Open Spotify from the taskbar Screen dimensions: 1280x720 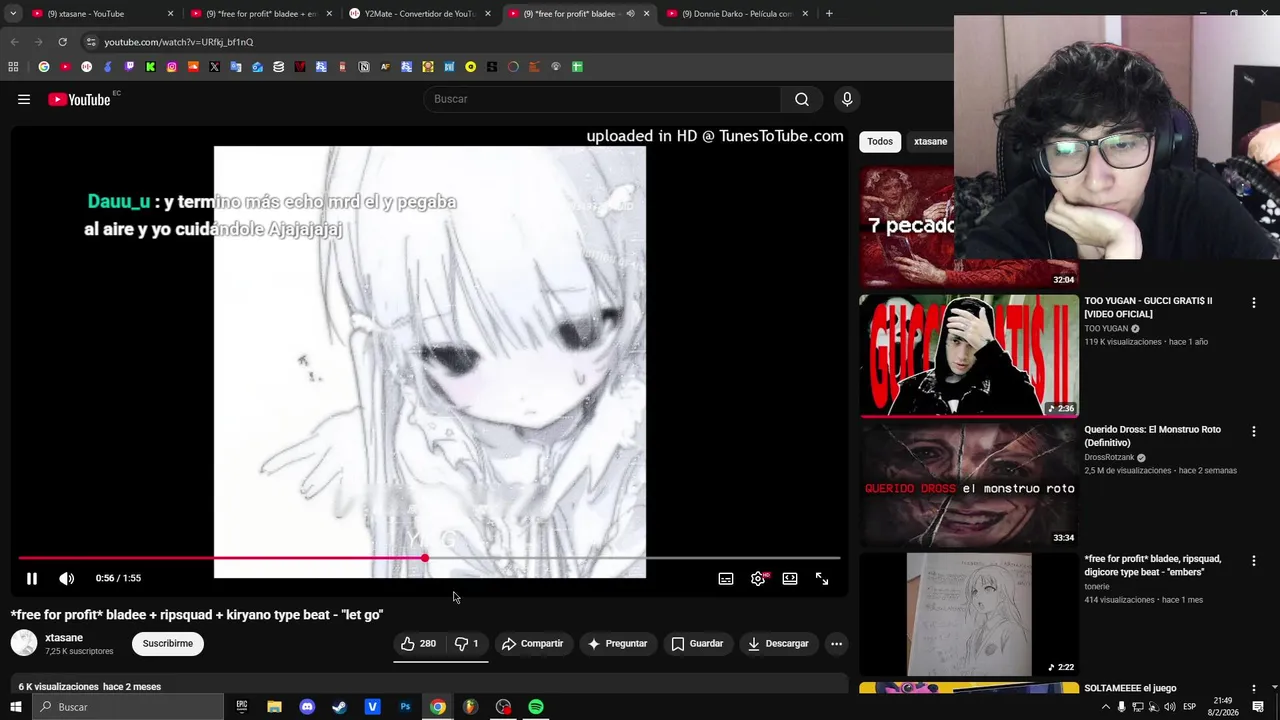tap(536, 707)
